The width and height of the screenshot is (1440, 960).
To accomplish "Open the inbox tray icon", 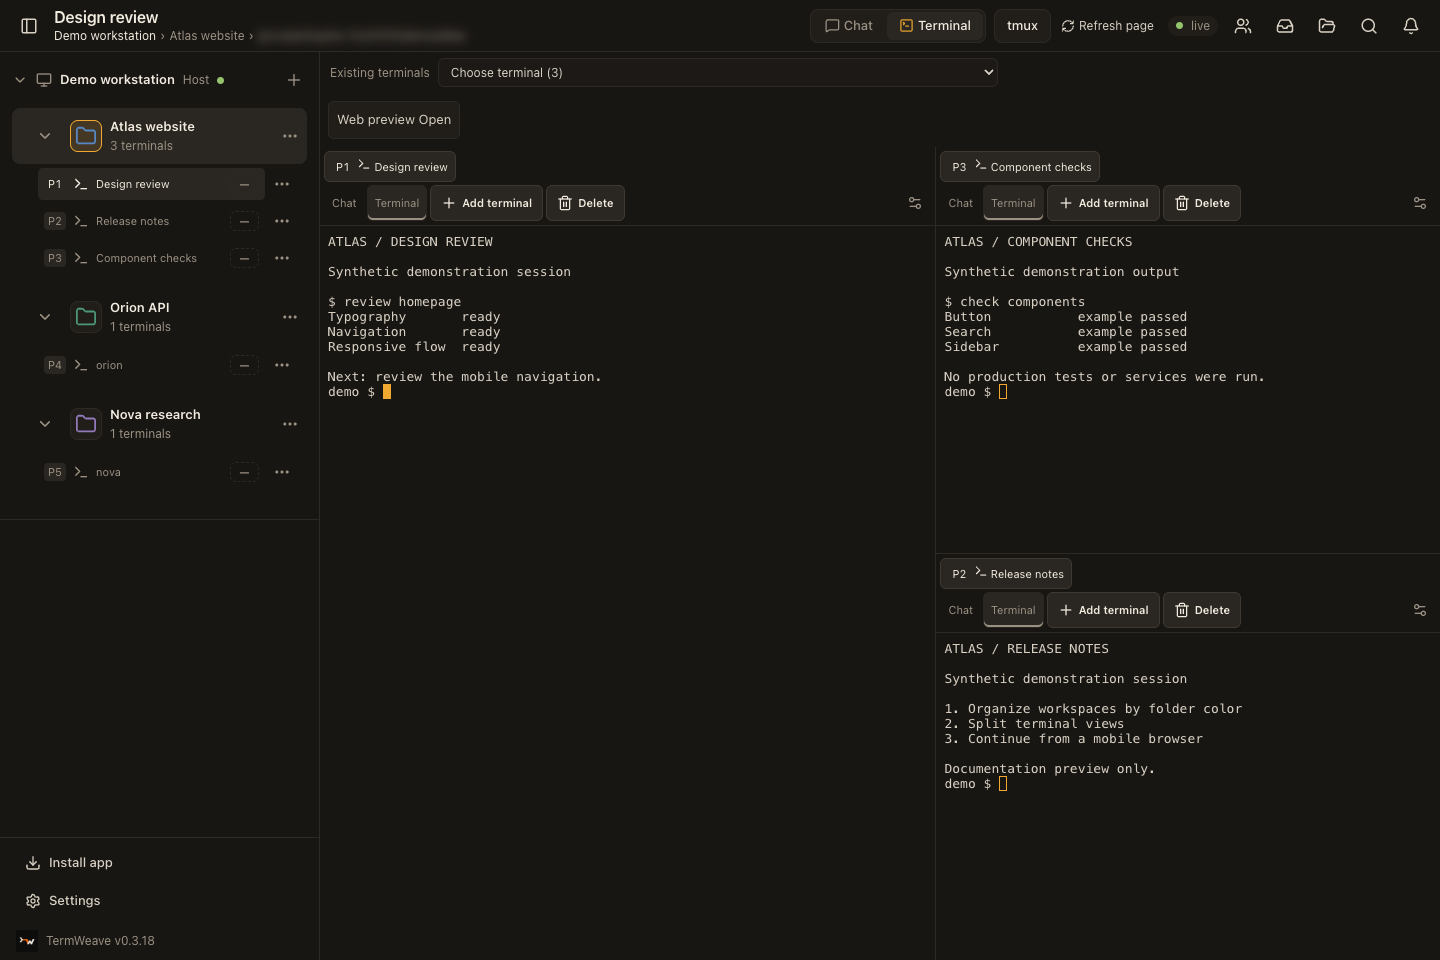I will [x=1285, y=26].
